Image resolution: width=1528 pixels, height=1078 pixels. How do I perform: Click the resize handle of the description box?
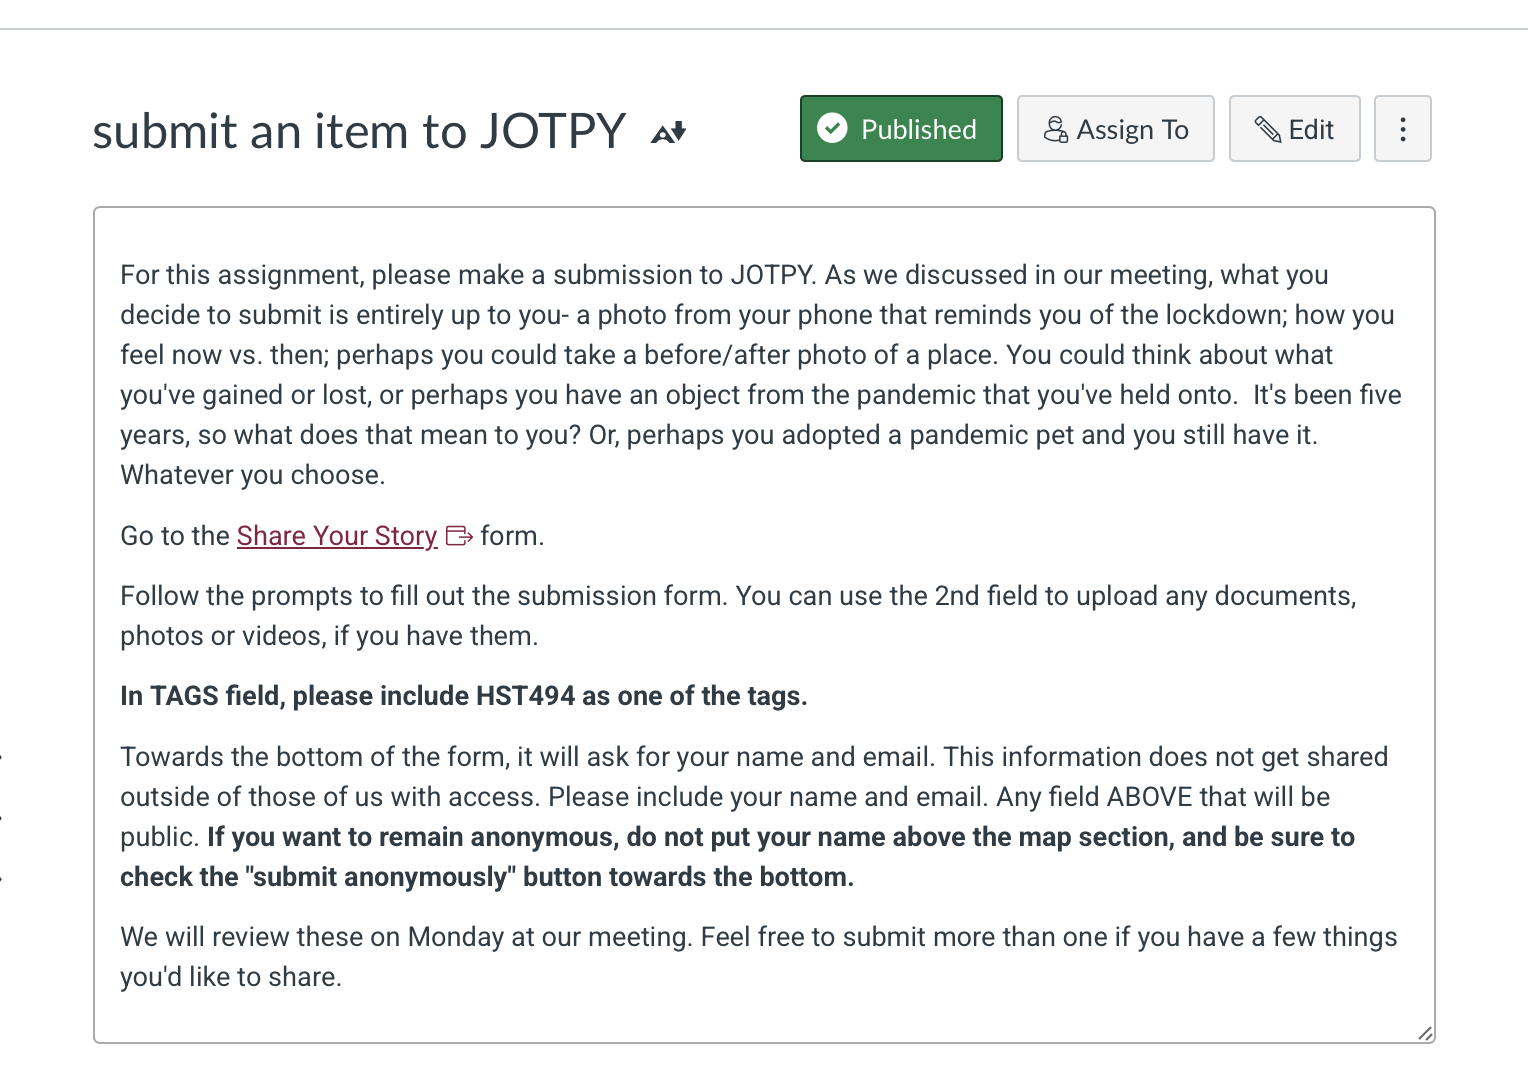point(1424,1033)
